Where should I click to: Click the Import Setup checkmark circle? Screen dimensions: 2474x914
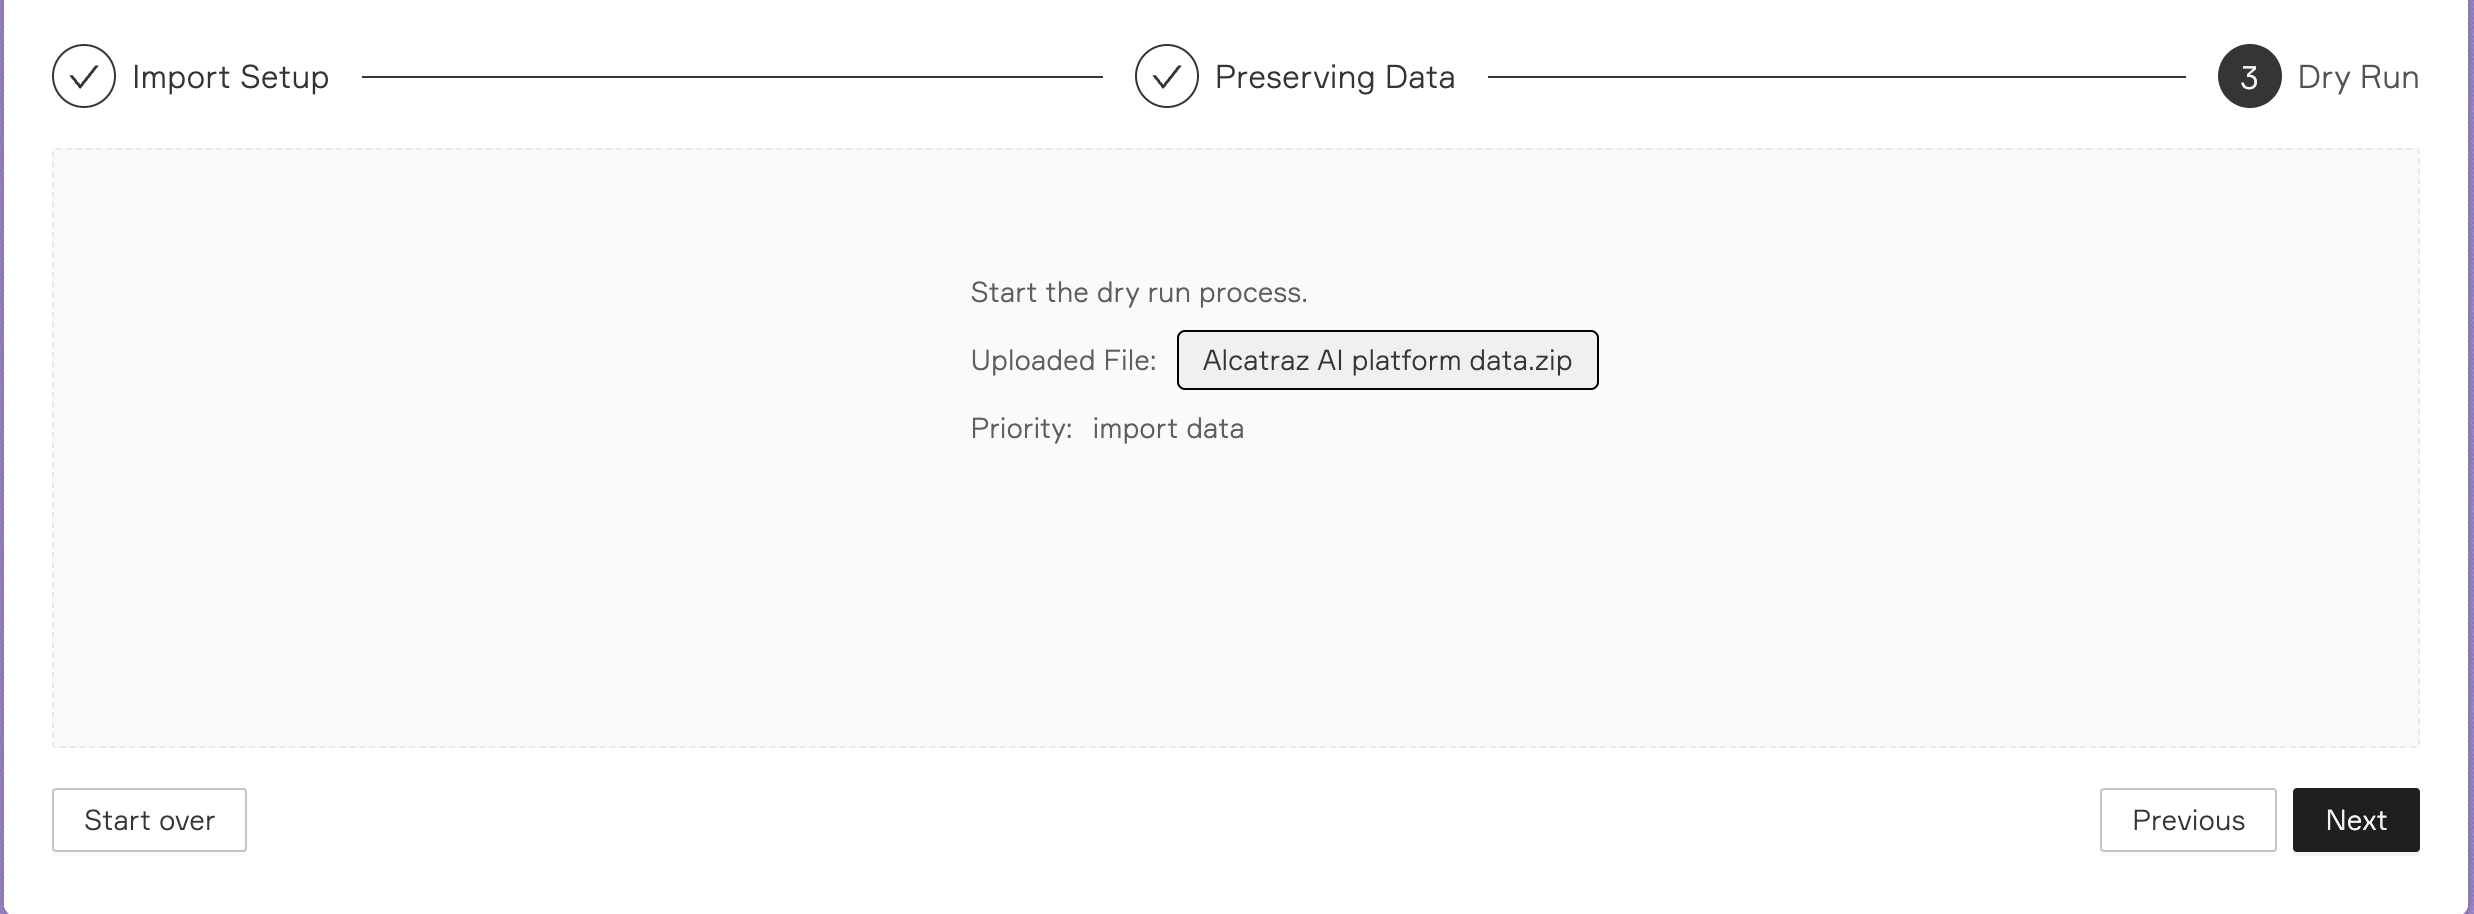(x=84, y=76)
